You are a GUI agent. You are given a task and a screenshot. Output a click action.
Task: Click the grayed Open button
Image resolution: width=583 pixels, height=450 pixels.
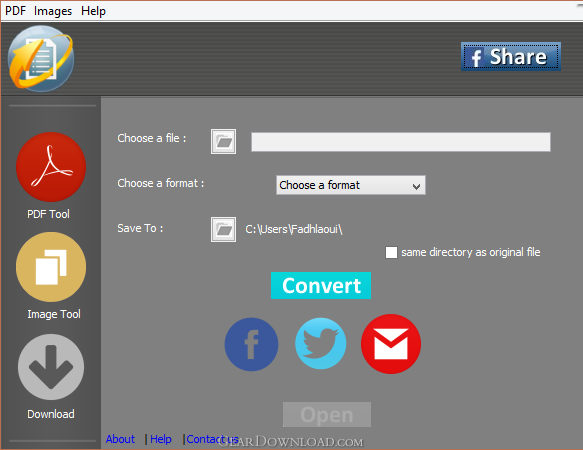(327, 414)
